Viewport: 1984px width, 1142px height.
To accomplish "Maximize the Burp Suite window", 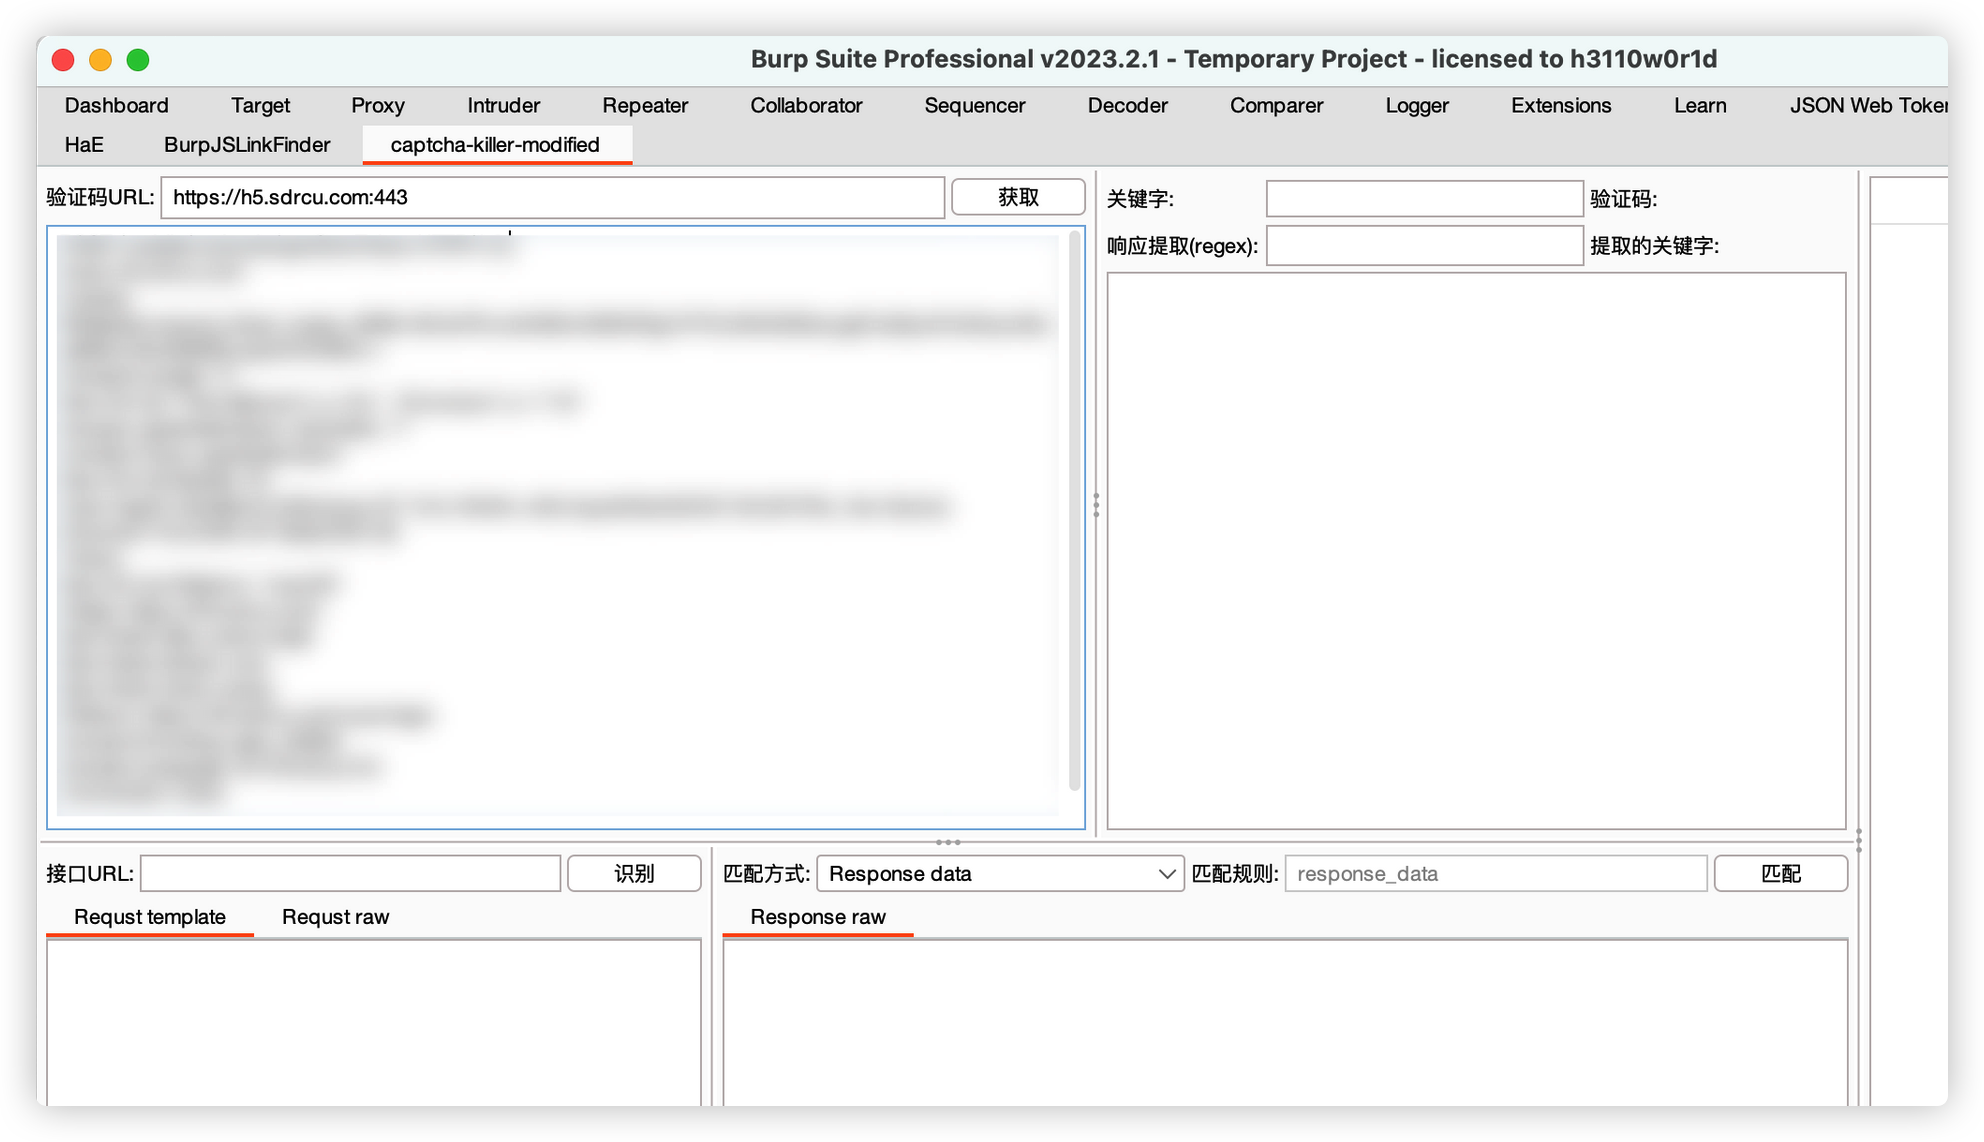I will coord(138,60).
